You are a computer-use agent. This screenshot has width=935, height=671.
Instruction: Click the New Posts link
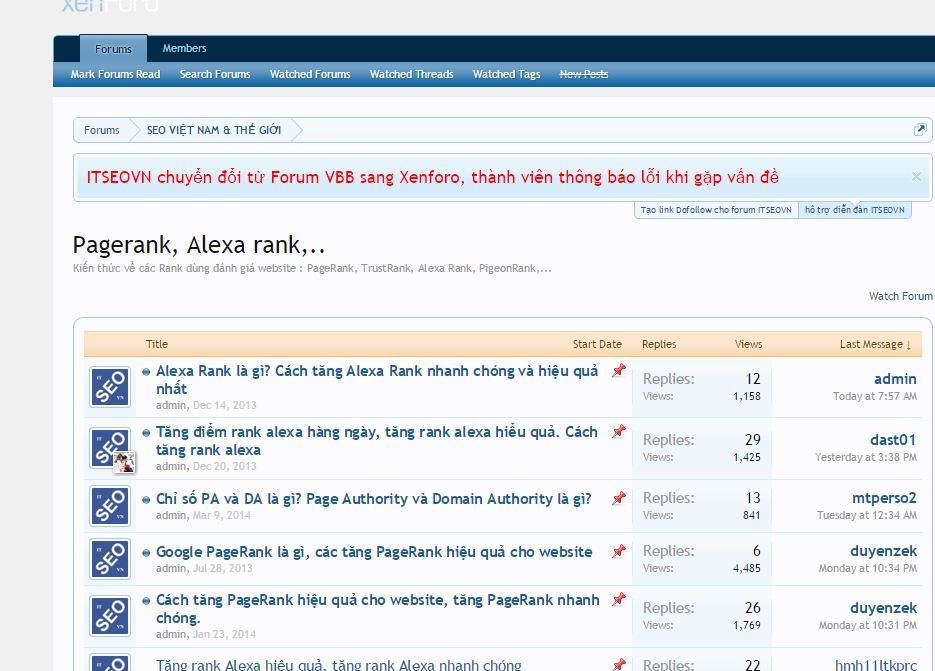point(584,75)
